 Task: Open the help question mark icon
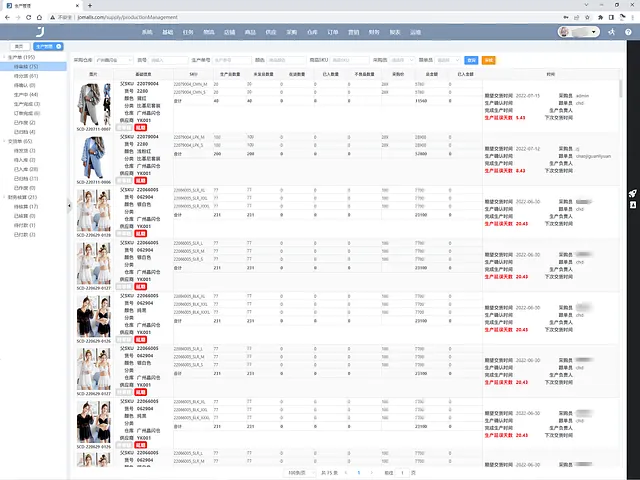628,32
